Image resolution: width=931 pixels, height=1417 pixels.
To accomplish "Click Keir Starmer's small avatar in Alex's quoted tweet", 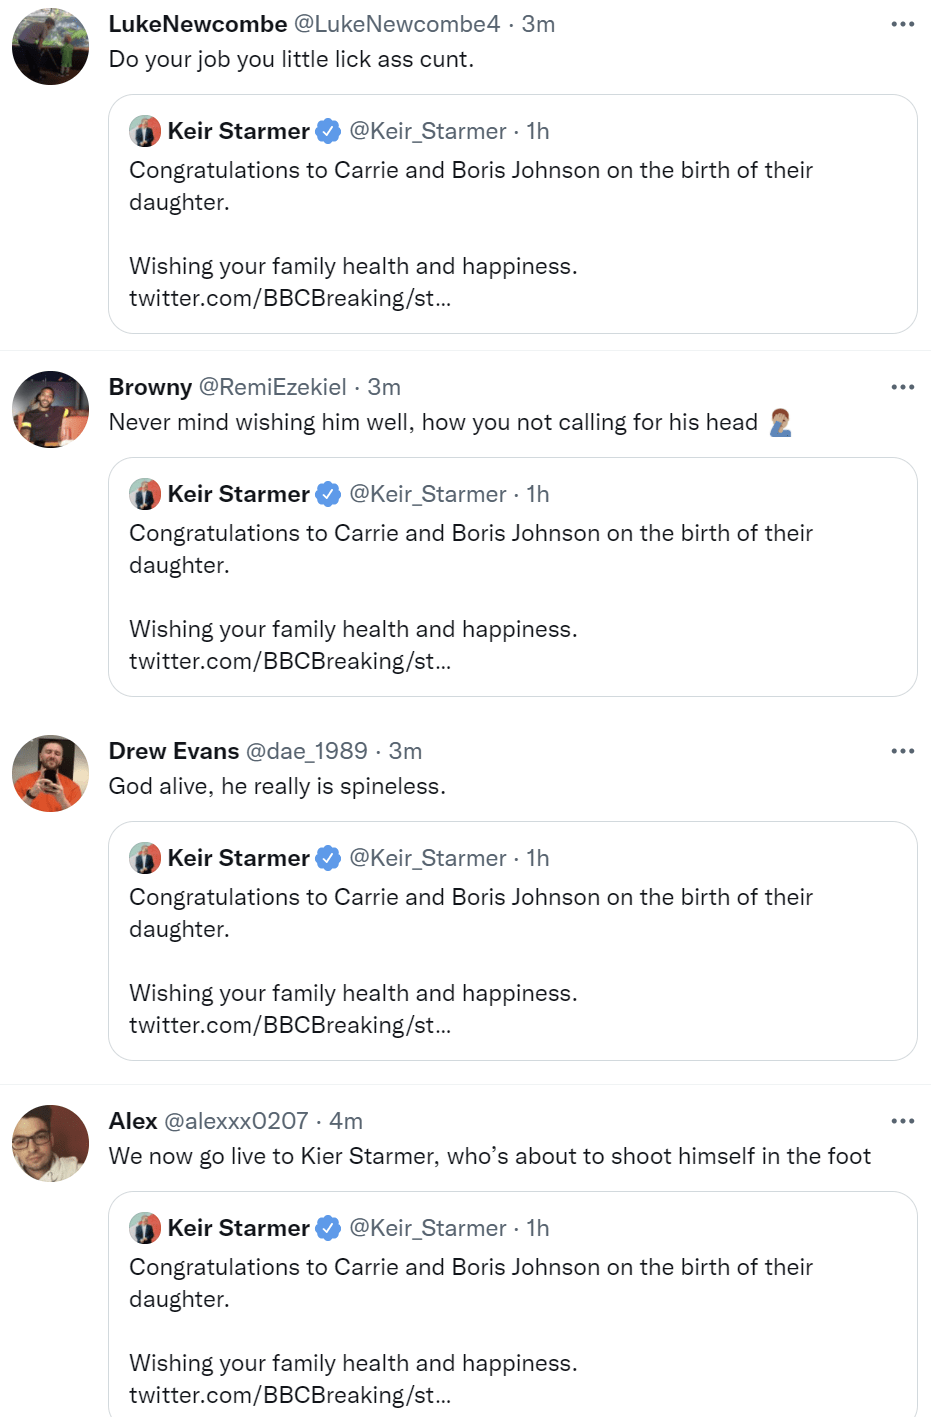I will coord(145,1228).
